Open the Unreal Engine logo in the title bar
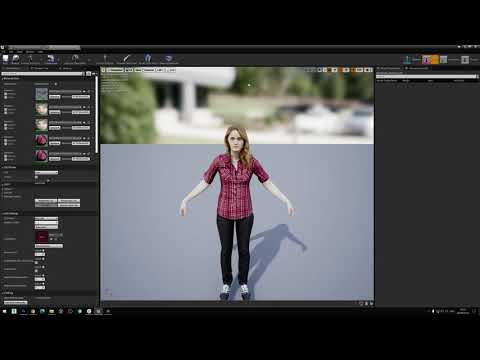Screen dimensions: 480x360 [3, 47]
